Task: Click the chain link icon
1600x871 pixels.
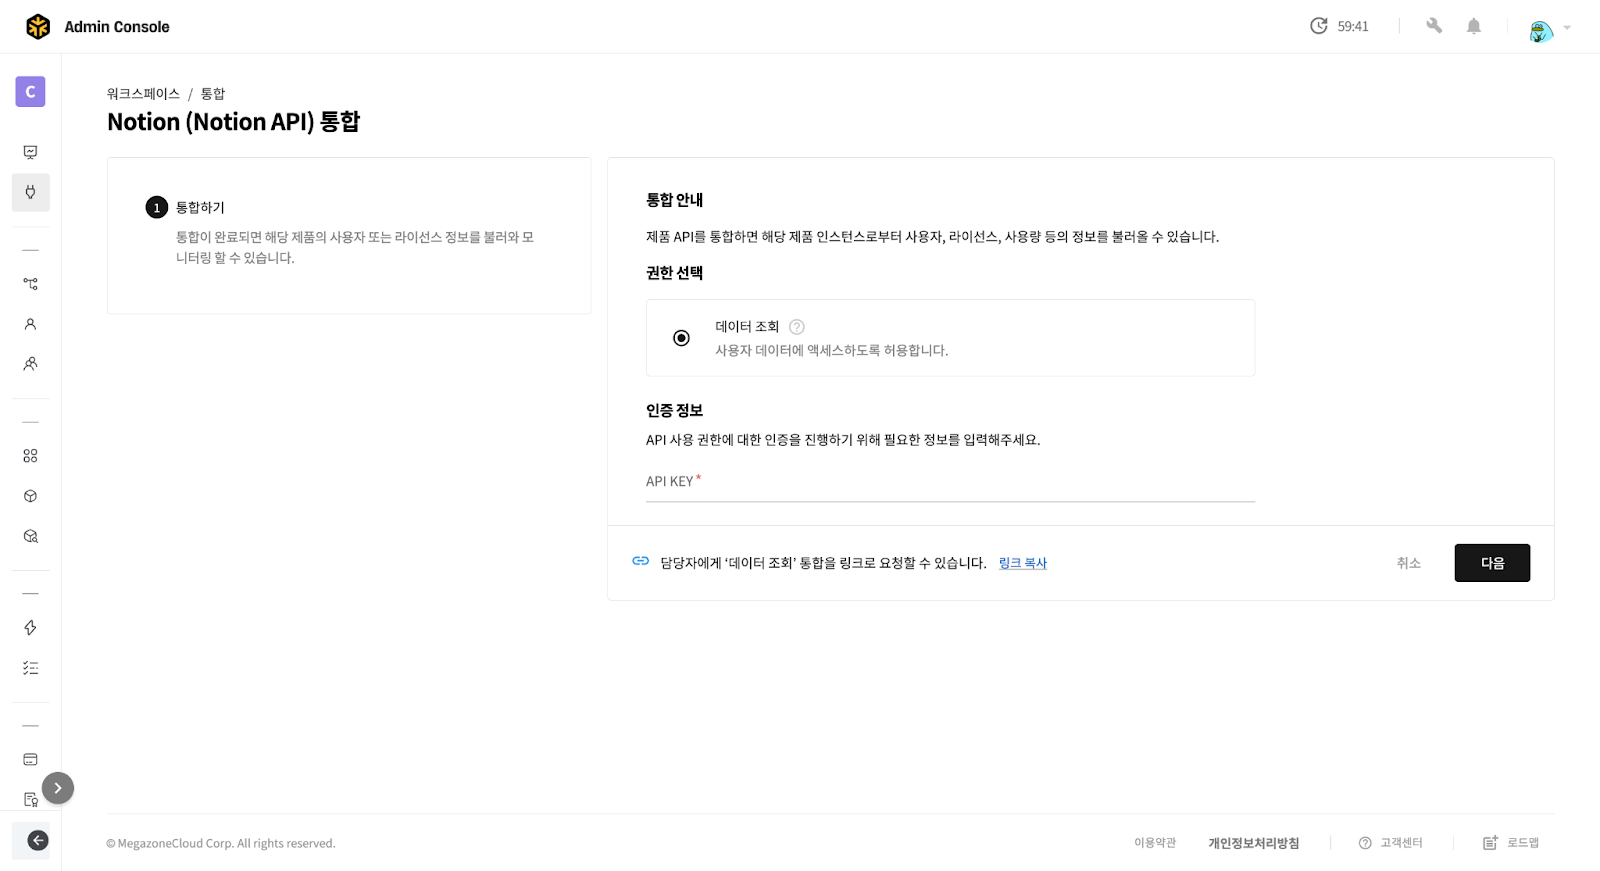Action: 641,562
